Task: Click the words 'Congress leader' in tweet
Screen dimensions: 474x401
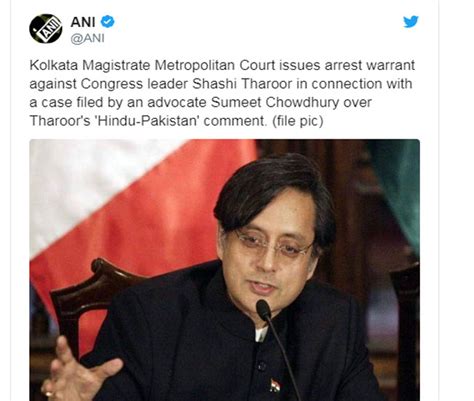Action: [134, 84]
